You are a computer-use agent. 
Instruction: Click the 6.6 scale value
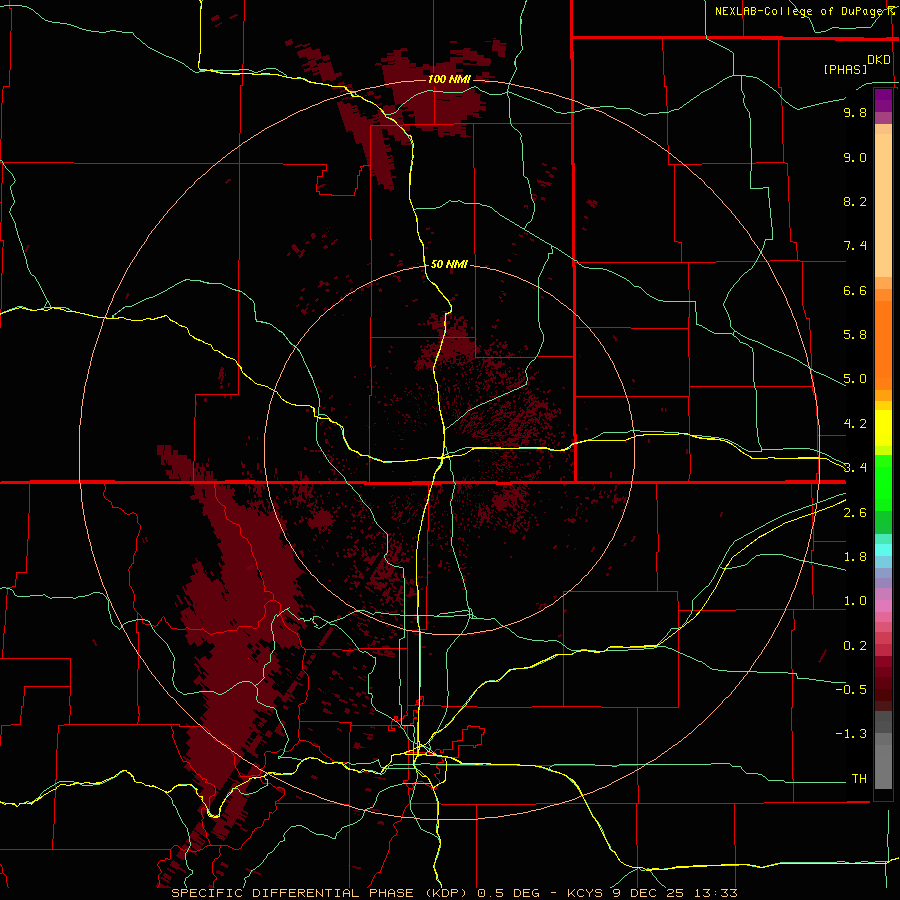pyautogui.click(x=855, y=290)
